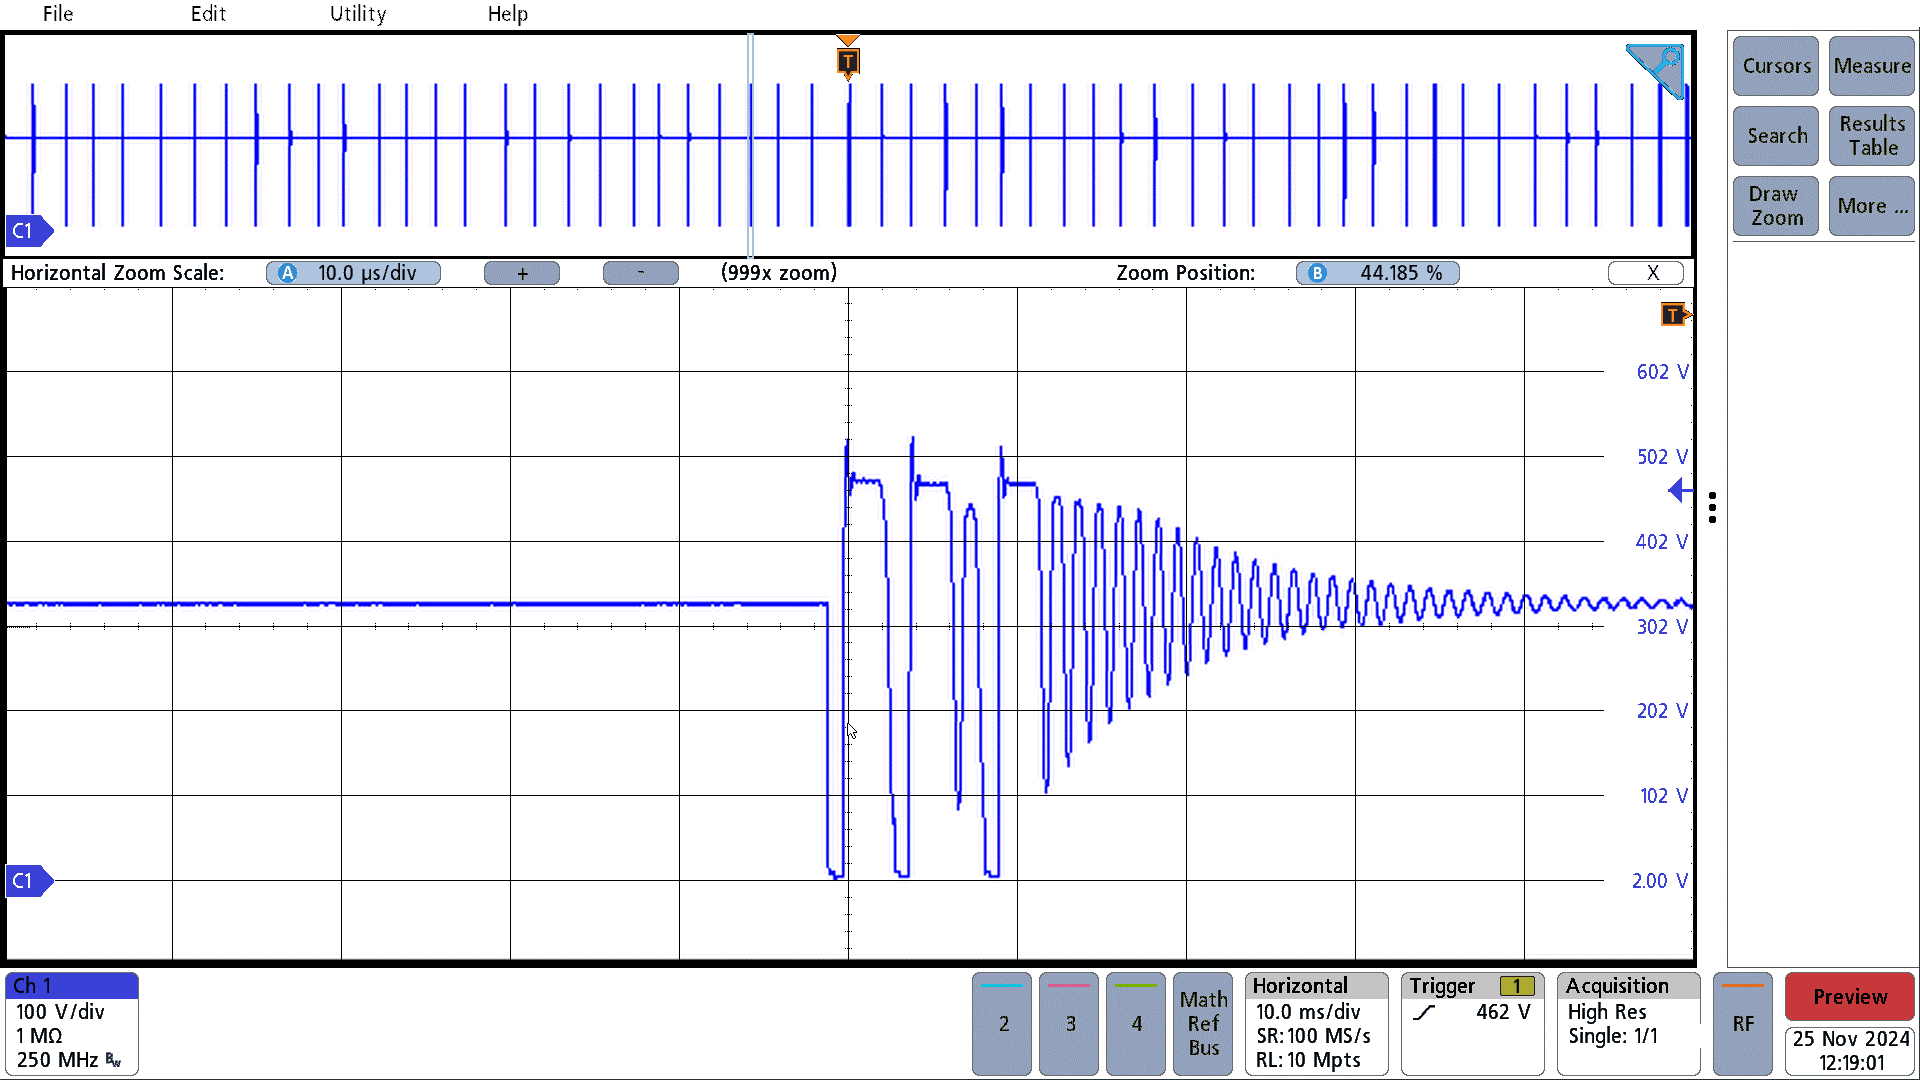Open the More... options button
Image resolution: width=1920 pixels, height=1080 pixels.
click(1872, 206)
